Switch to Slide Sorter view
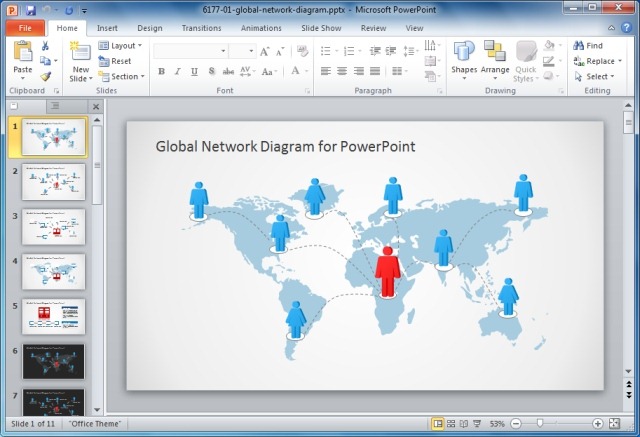The height and width of the screenshot is (437, 640). coord(451,424)
